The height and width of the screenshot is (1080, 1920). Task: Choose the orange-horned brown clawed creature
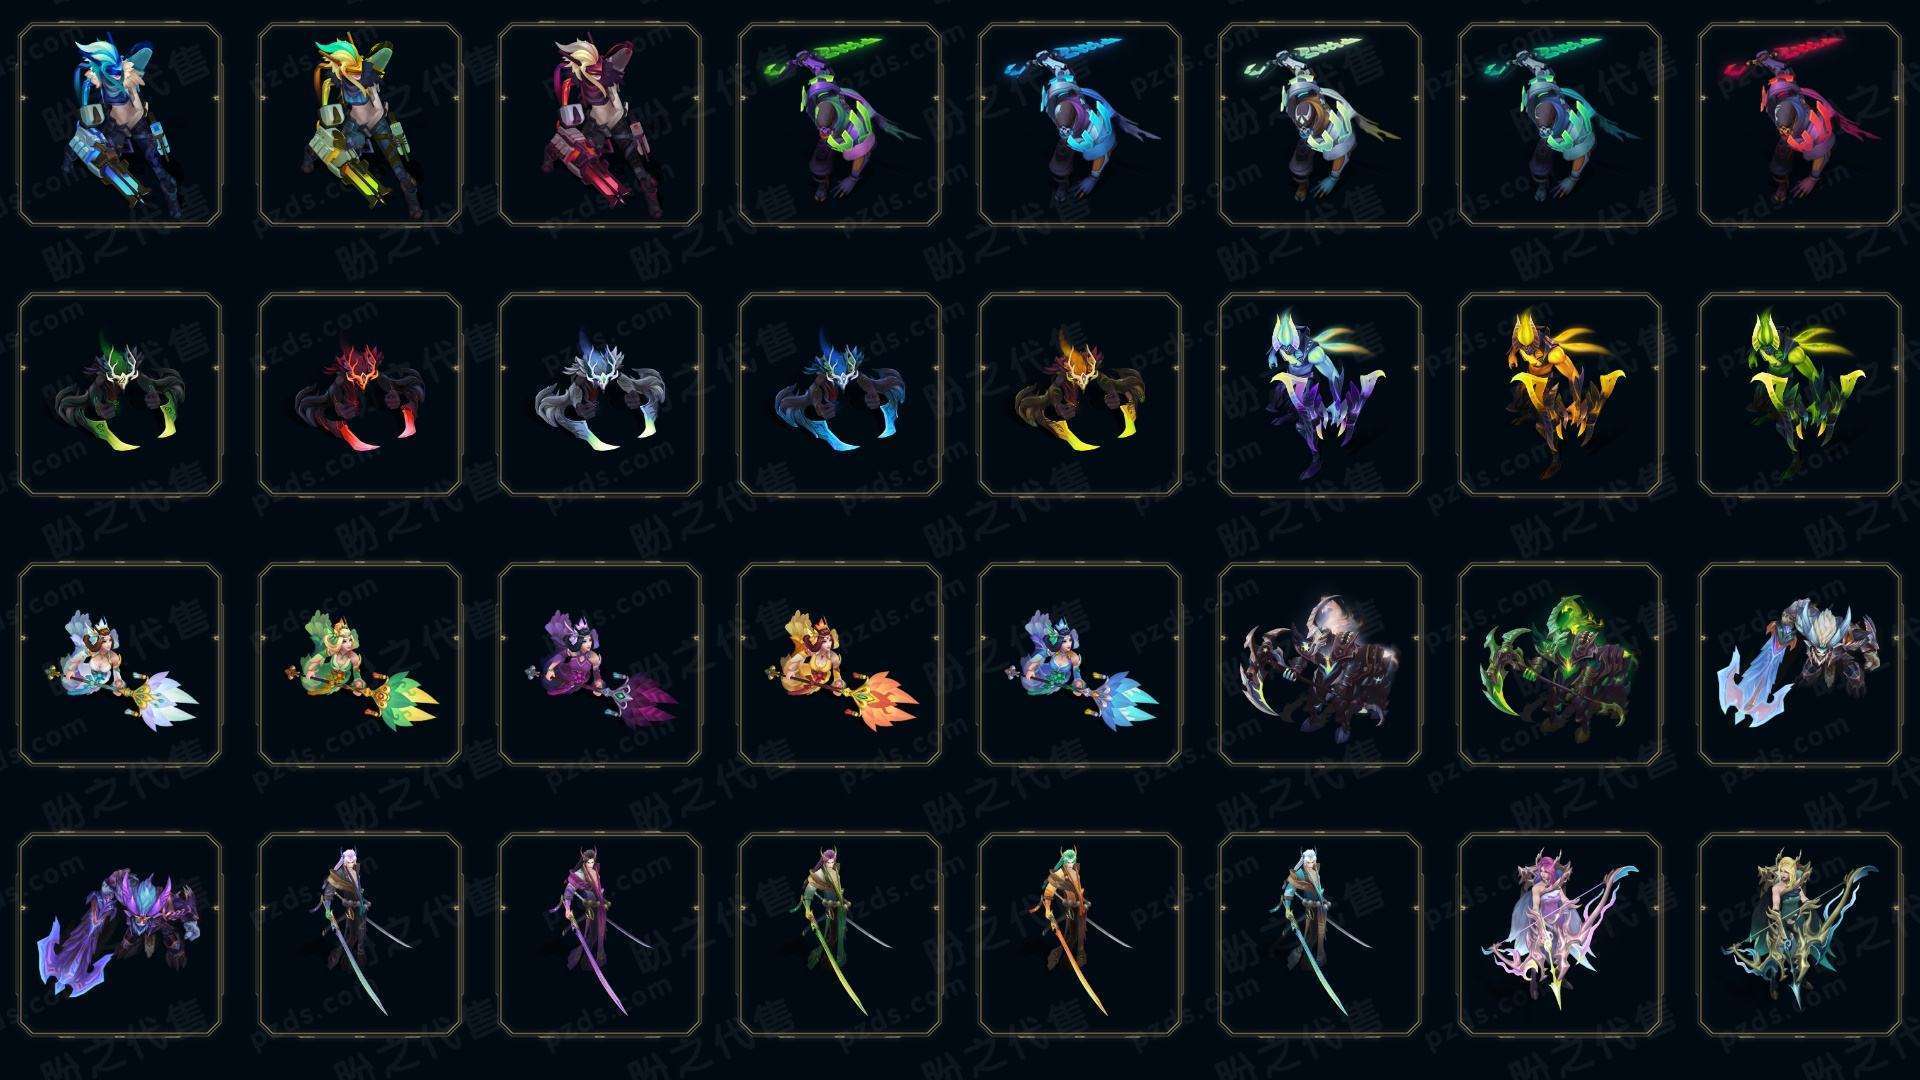(x=1080, y=395)
